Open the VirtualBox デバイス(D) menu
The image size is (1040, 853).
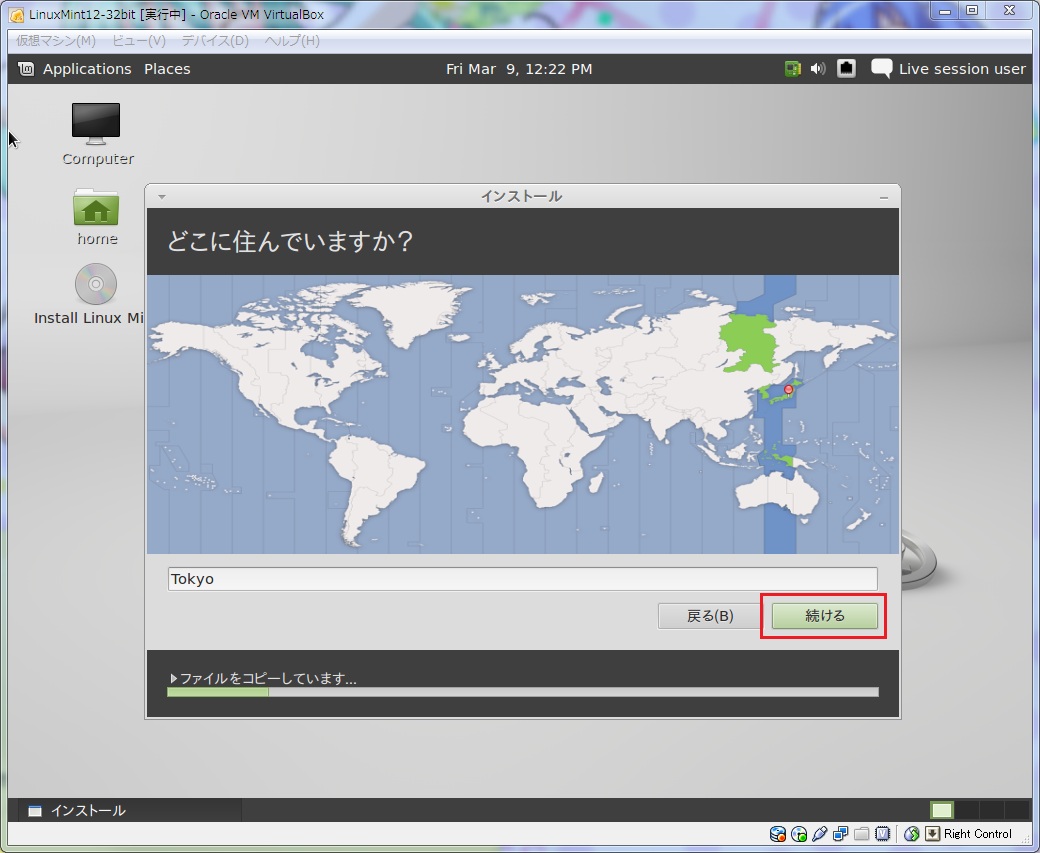(x=215, y=41)
